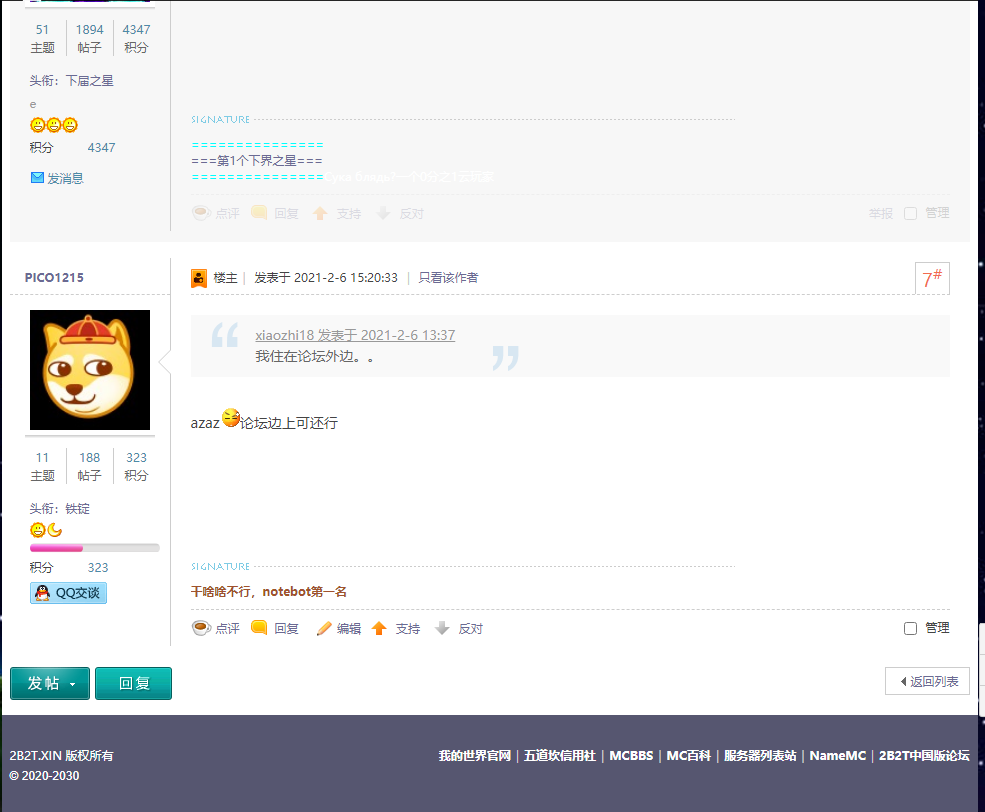Open quoted post link by xiaozhi18
Viewport: 985px width, 812px height.
coord(355,335)
